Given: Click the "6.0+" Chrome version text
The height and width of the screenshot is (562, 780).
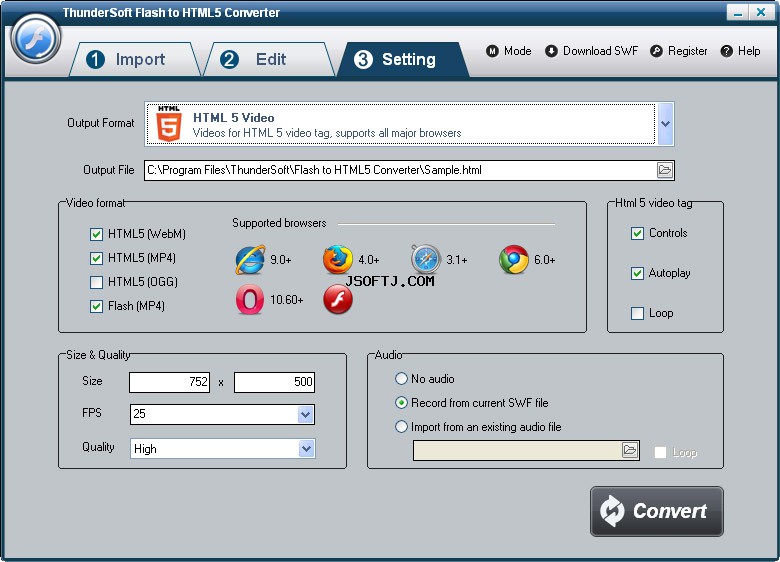Looking at the screenshot, I should [x=545, y=260].
